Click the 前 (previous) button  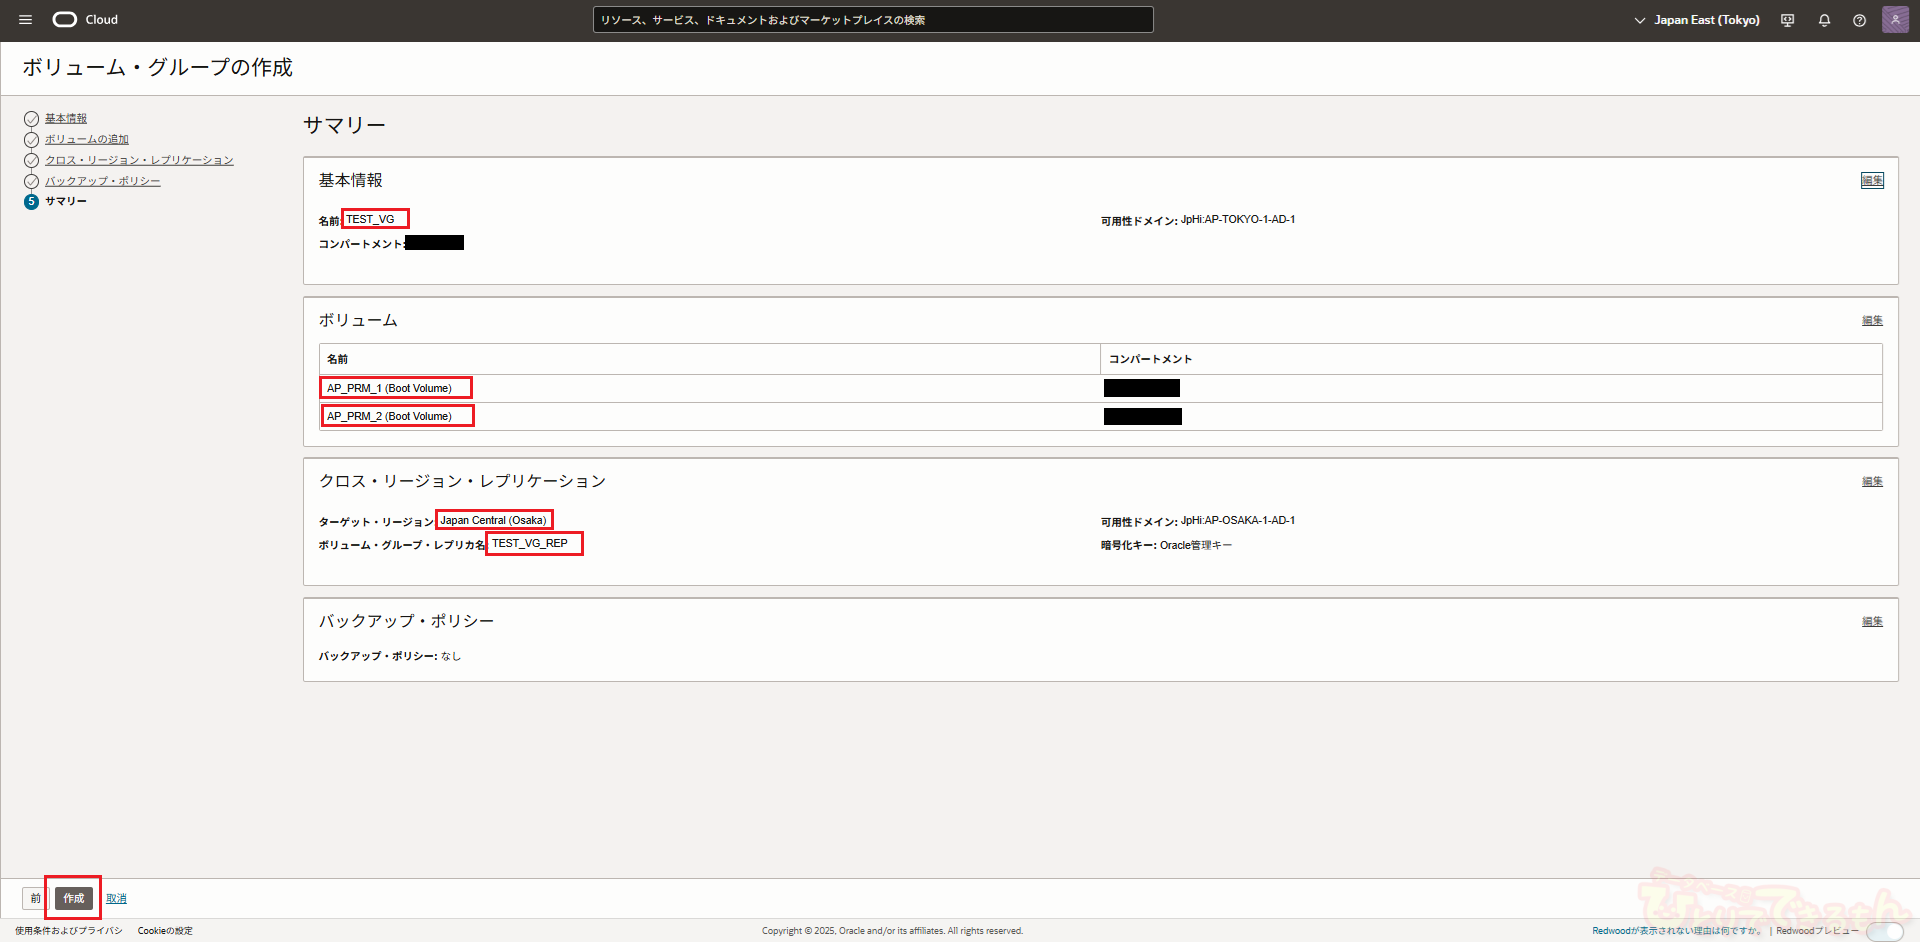tap(35, 898)
